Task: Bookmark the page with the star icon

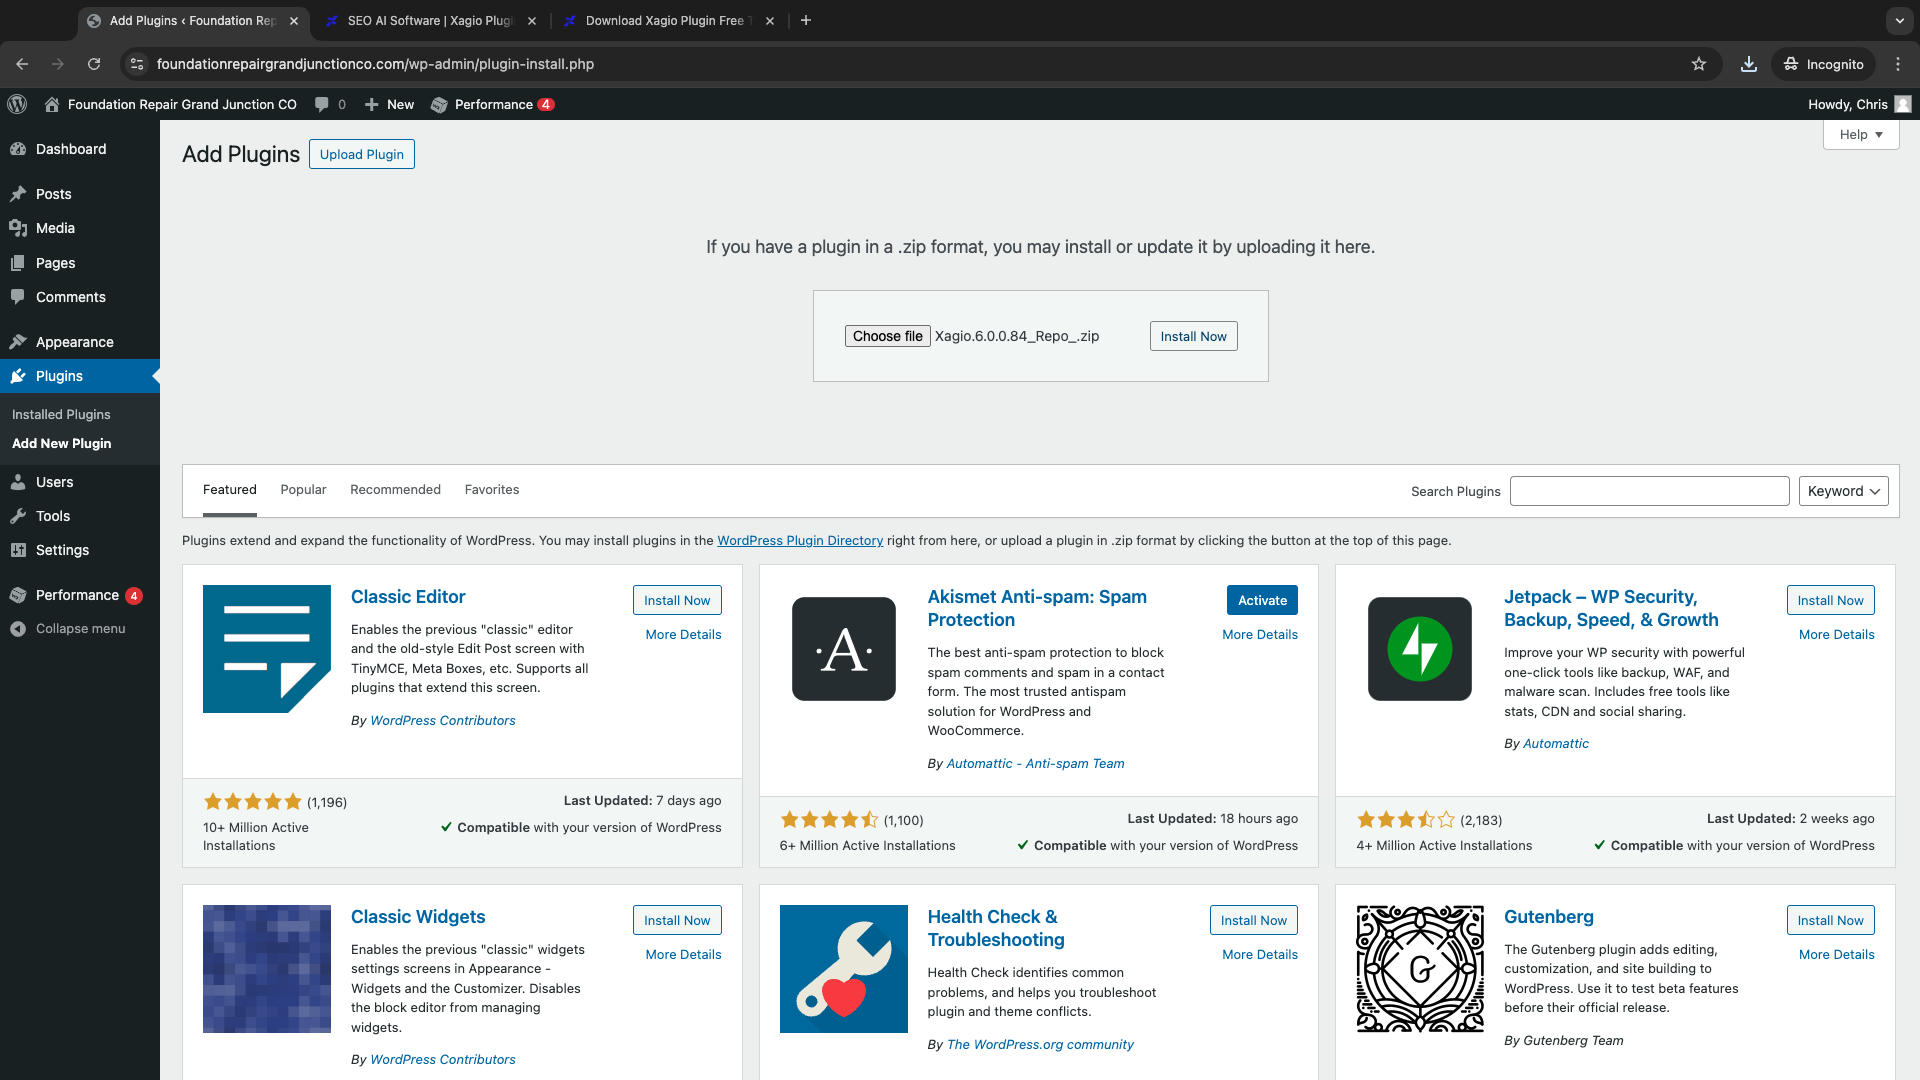Action: coord(1699,64)
